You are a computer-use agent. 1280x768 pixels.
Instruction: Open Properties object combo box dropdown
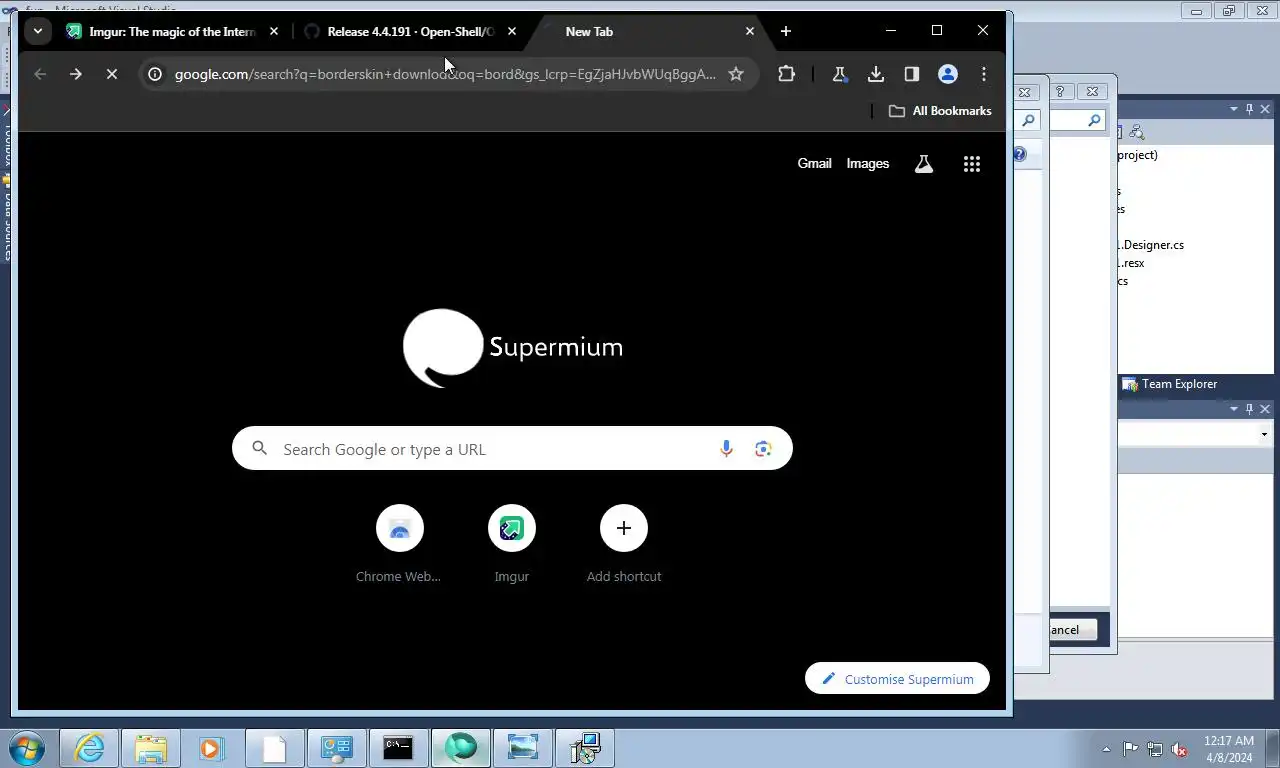1264,435
